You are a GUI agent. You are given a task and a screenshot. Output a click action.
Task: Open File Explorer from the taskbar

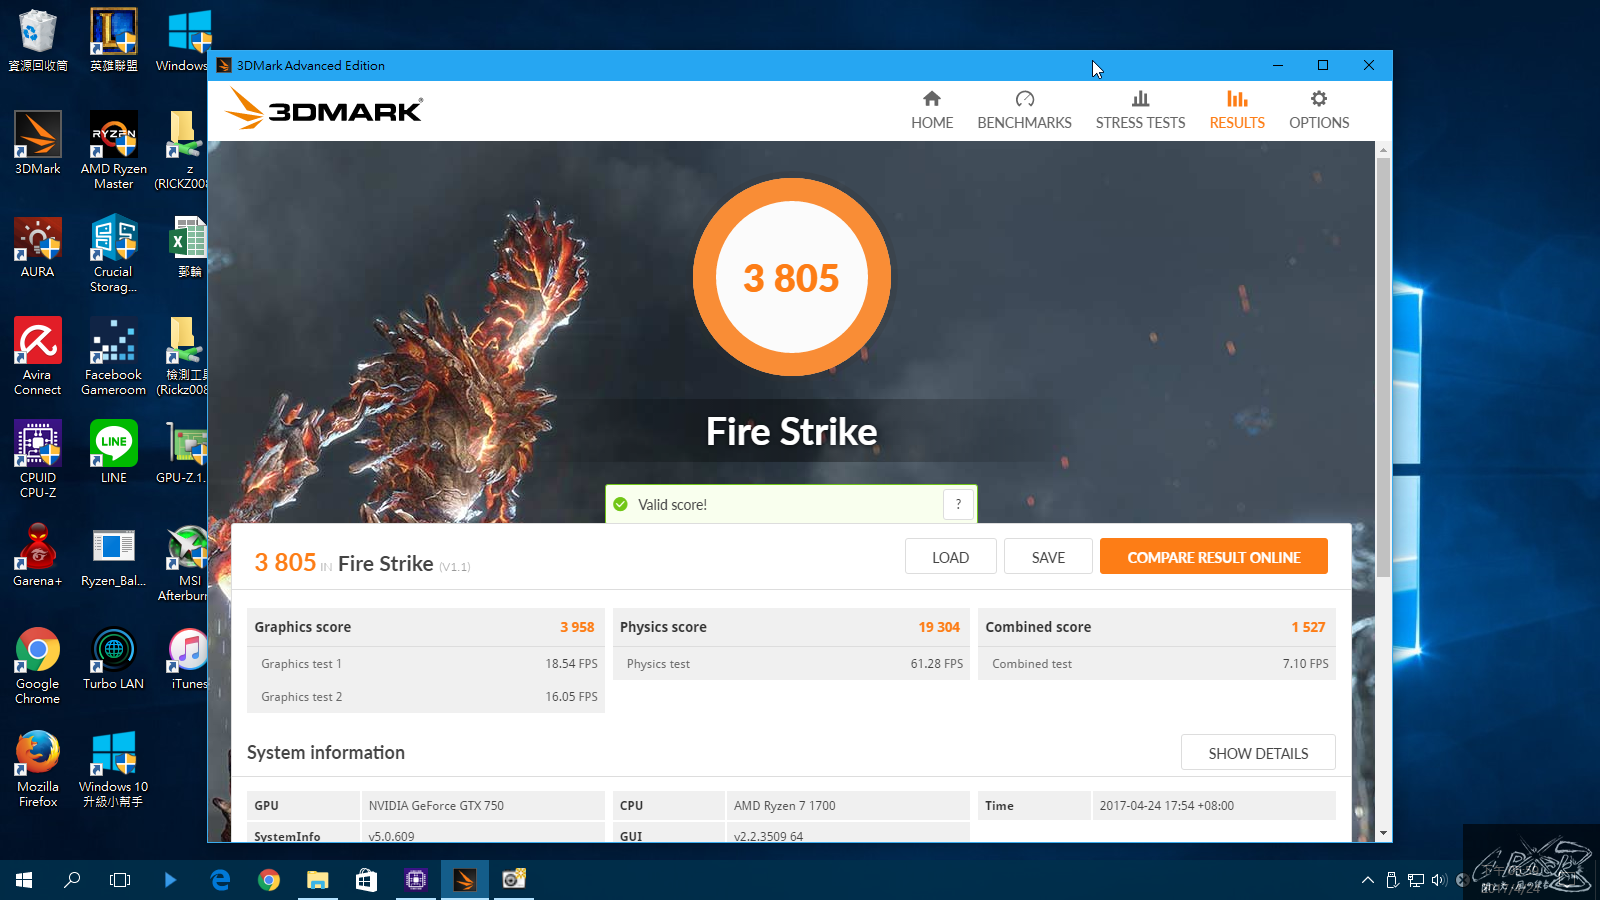317,880
